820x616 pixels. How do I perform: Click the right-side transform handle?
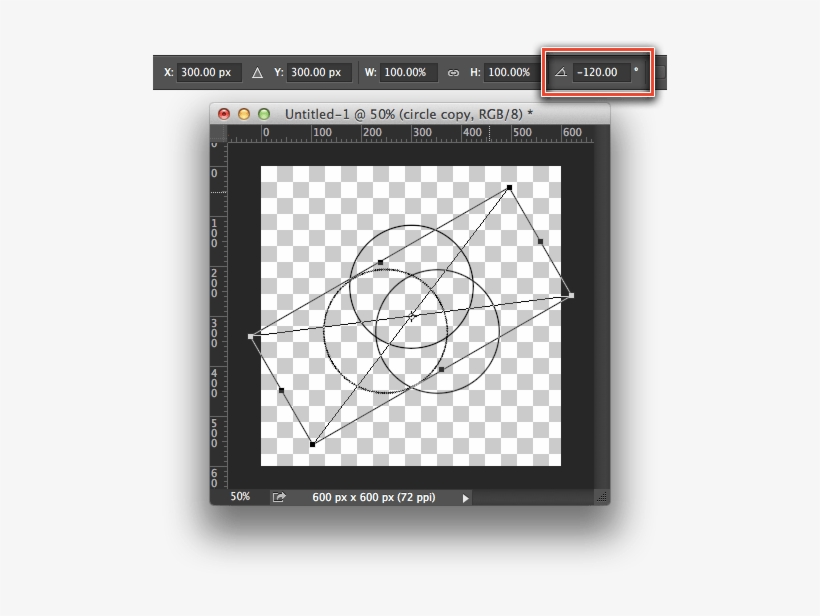[571, 295]
